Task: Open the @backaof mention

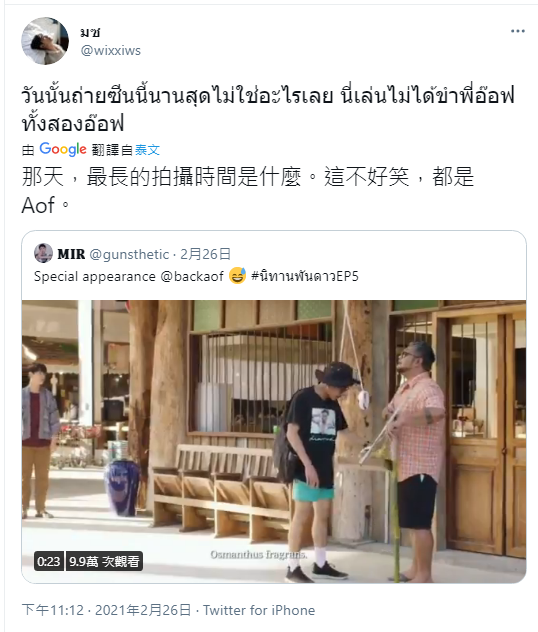Action: coord(192,276)
